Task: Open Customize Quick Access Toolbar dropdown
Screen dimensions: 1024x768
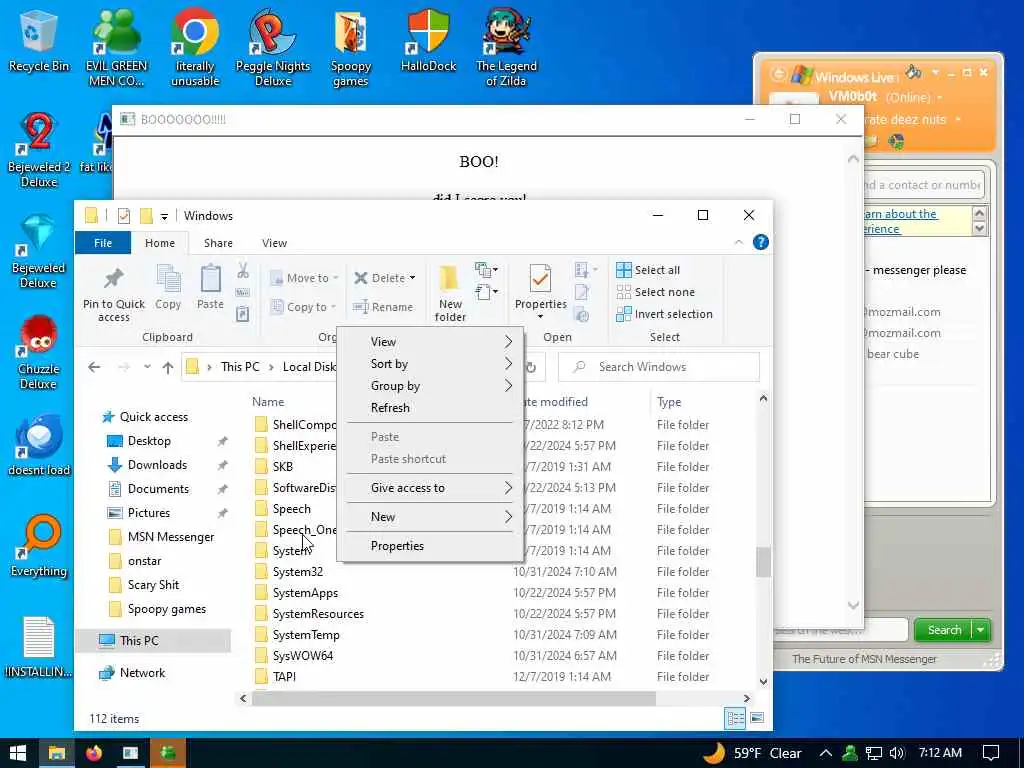Action: tap(165, 216)
